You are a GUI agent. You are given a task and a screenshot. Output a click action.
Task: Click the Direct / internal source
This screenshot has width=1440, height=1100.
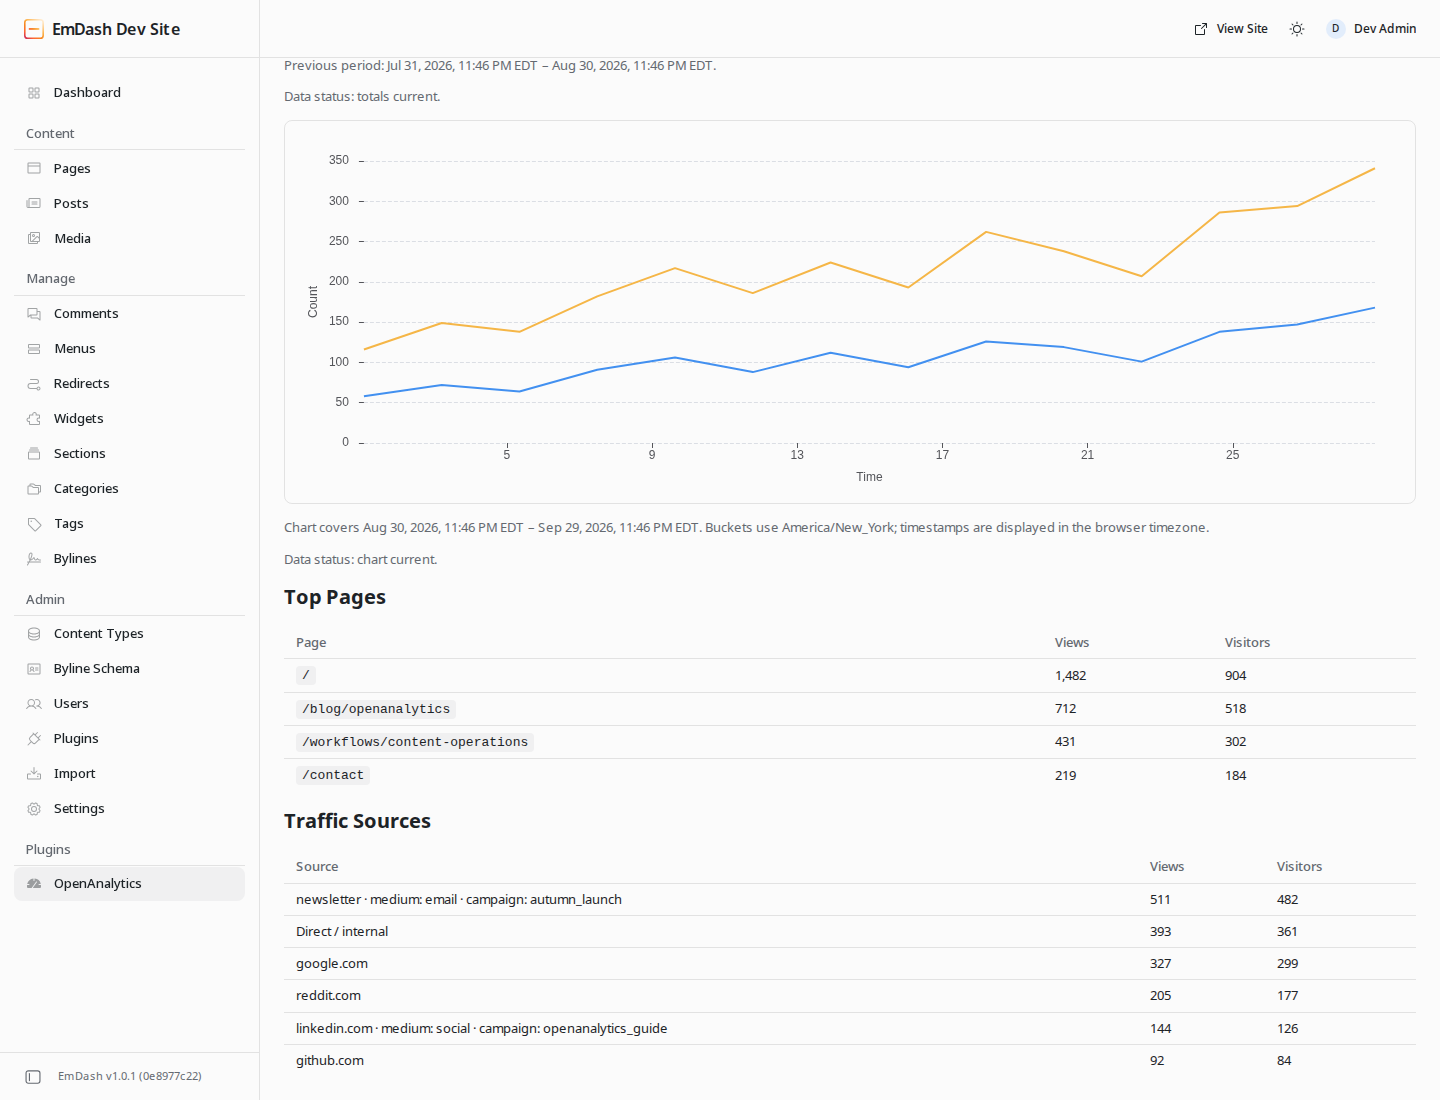342,932
